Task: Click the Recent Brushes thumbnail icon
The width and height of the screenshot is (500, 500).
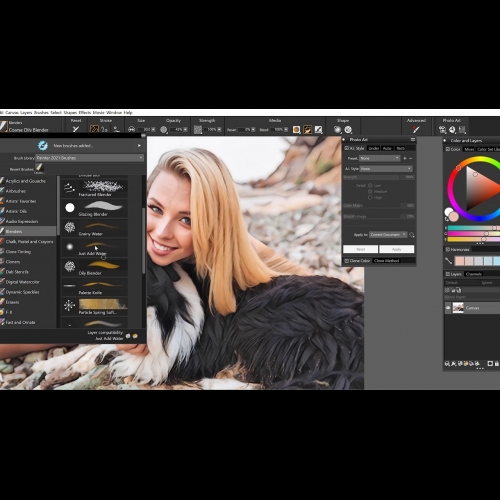Action: tap(39, 168)
